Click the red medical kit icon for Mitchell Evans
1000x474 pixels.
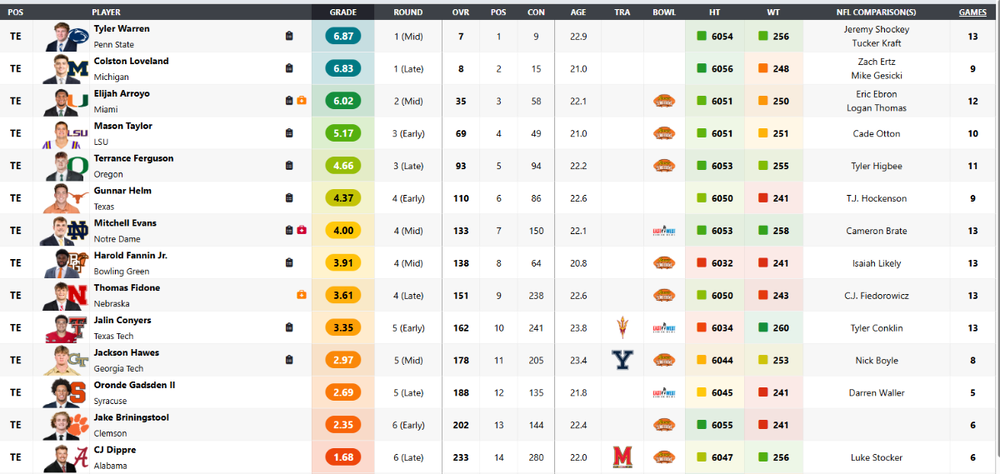pyautogui.click(x=301, y=231)
